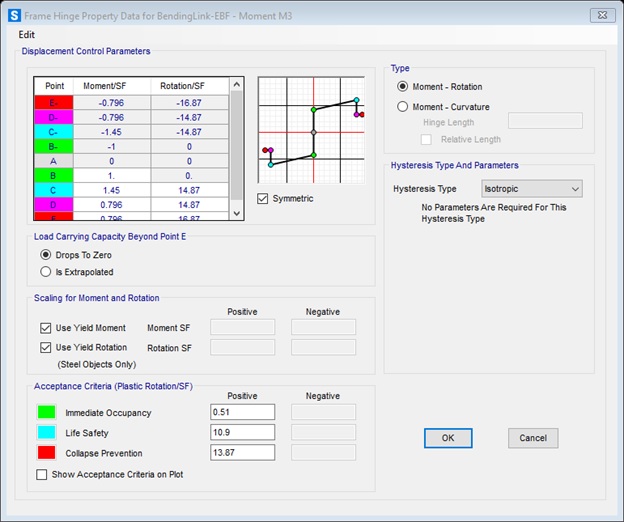The height and width of the screenshot is (522, 624).
Task: Edit the Immediate Occupancy positive value field
Action: [x=242, y=412]
